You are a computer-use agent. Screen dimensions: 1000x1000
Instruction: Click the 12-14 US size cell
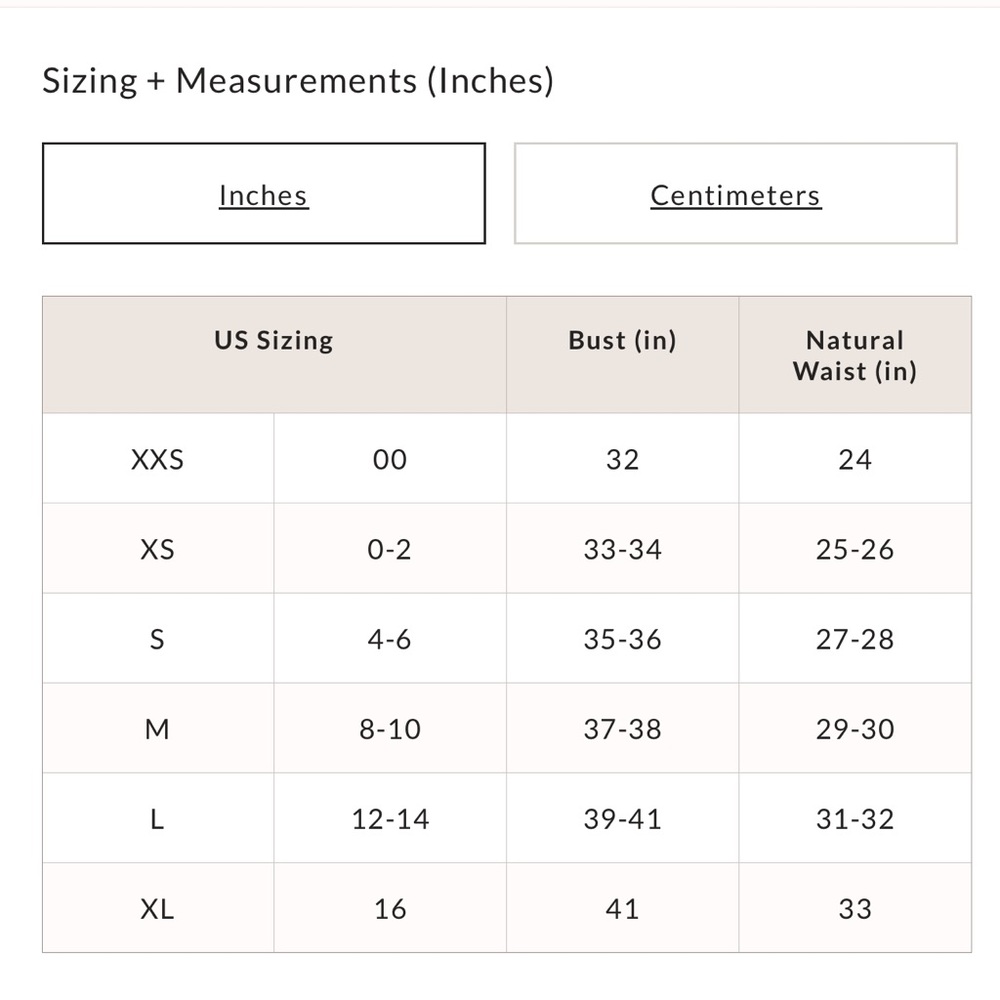390,818
